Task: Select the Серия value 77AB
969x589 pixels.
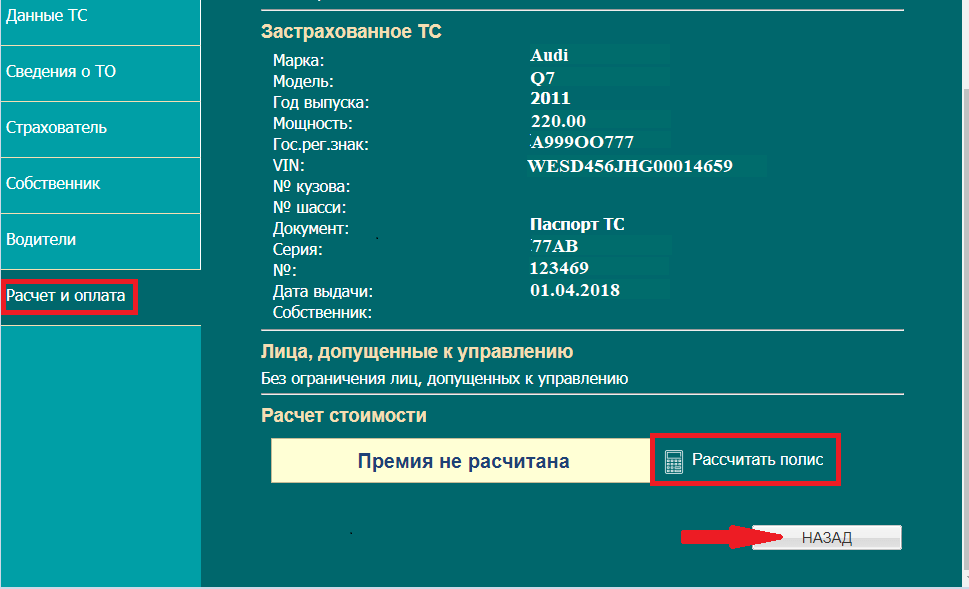Action: click(554, 247)
